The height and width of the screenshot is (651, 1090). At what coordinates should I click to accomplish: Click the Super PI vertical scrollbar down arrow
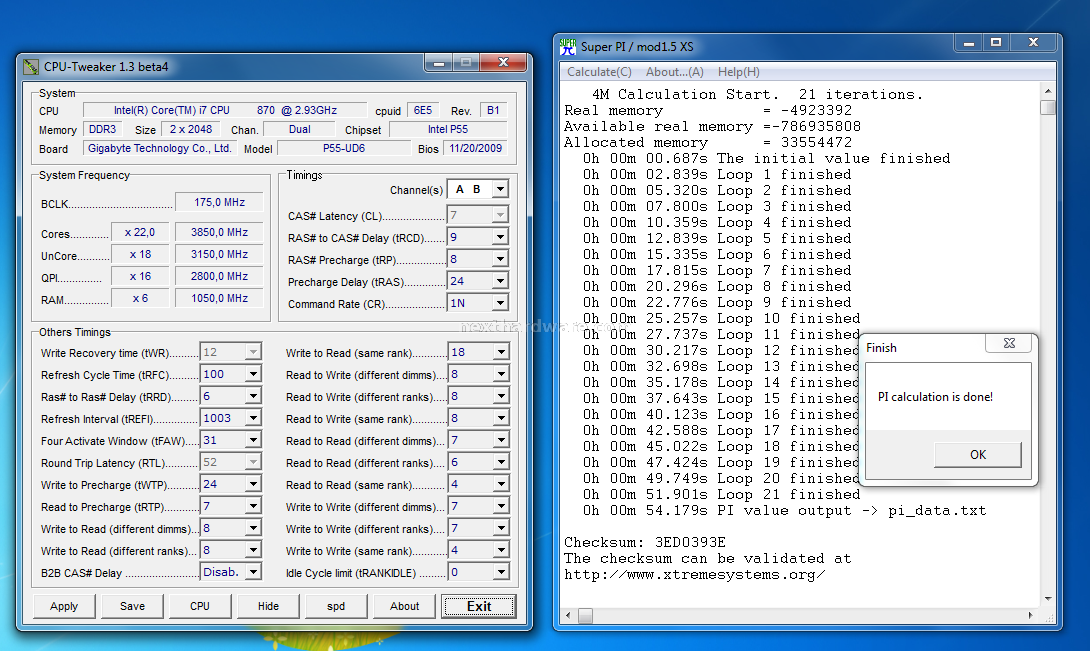click(x=1048, y=599)
